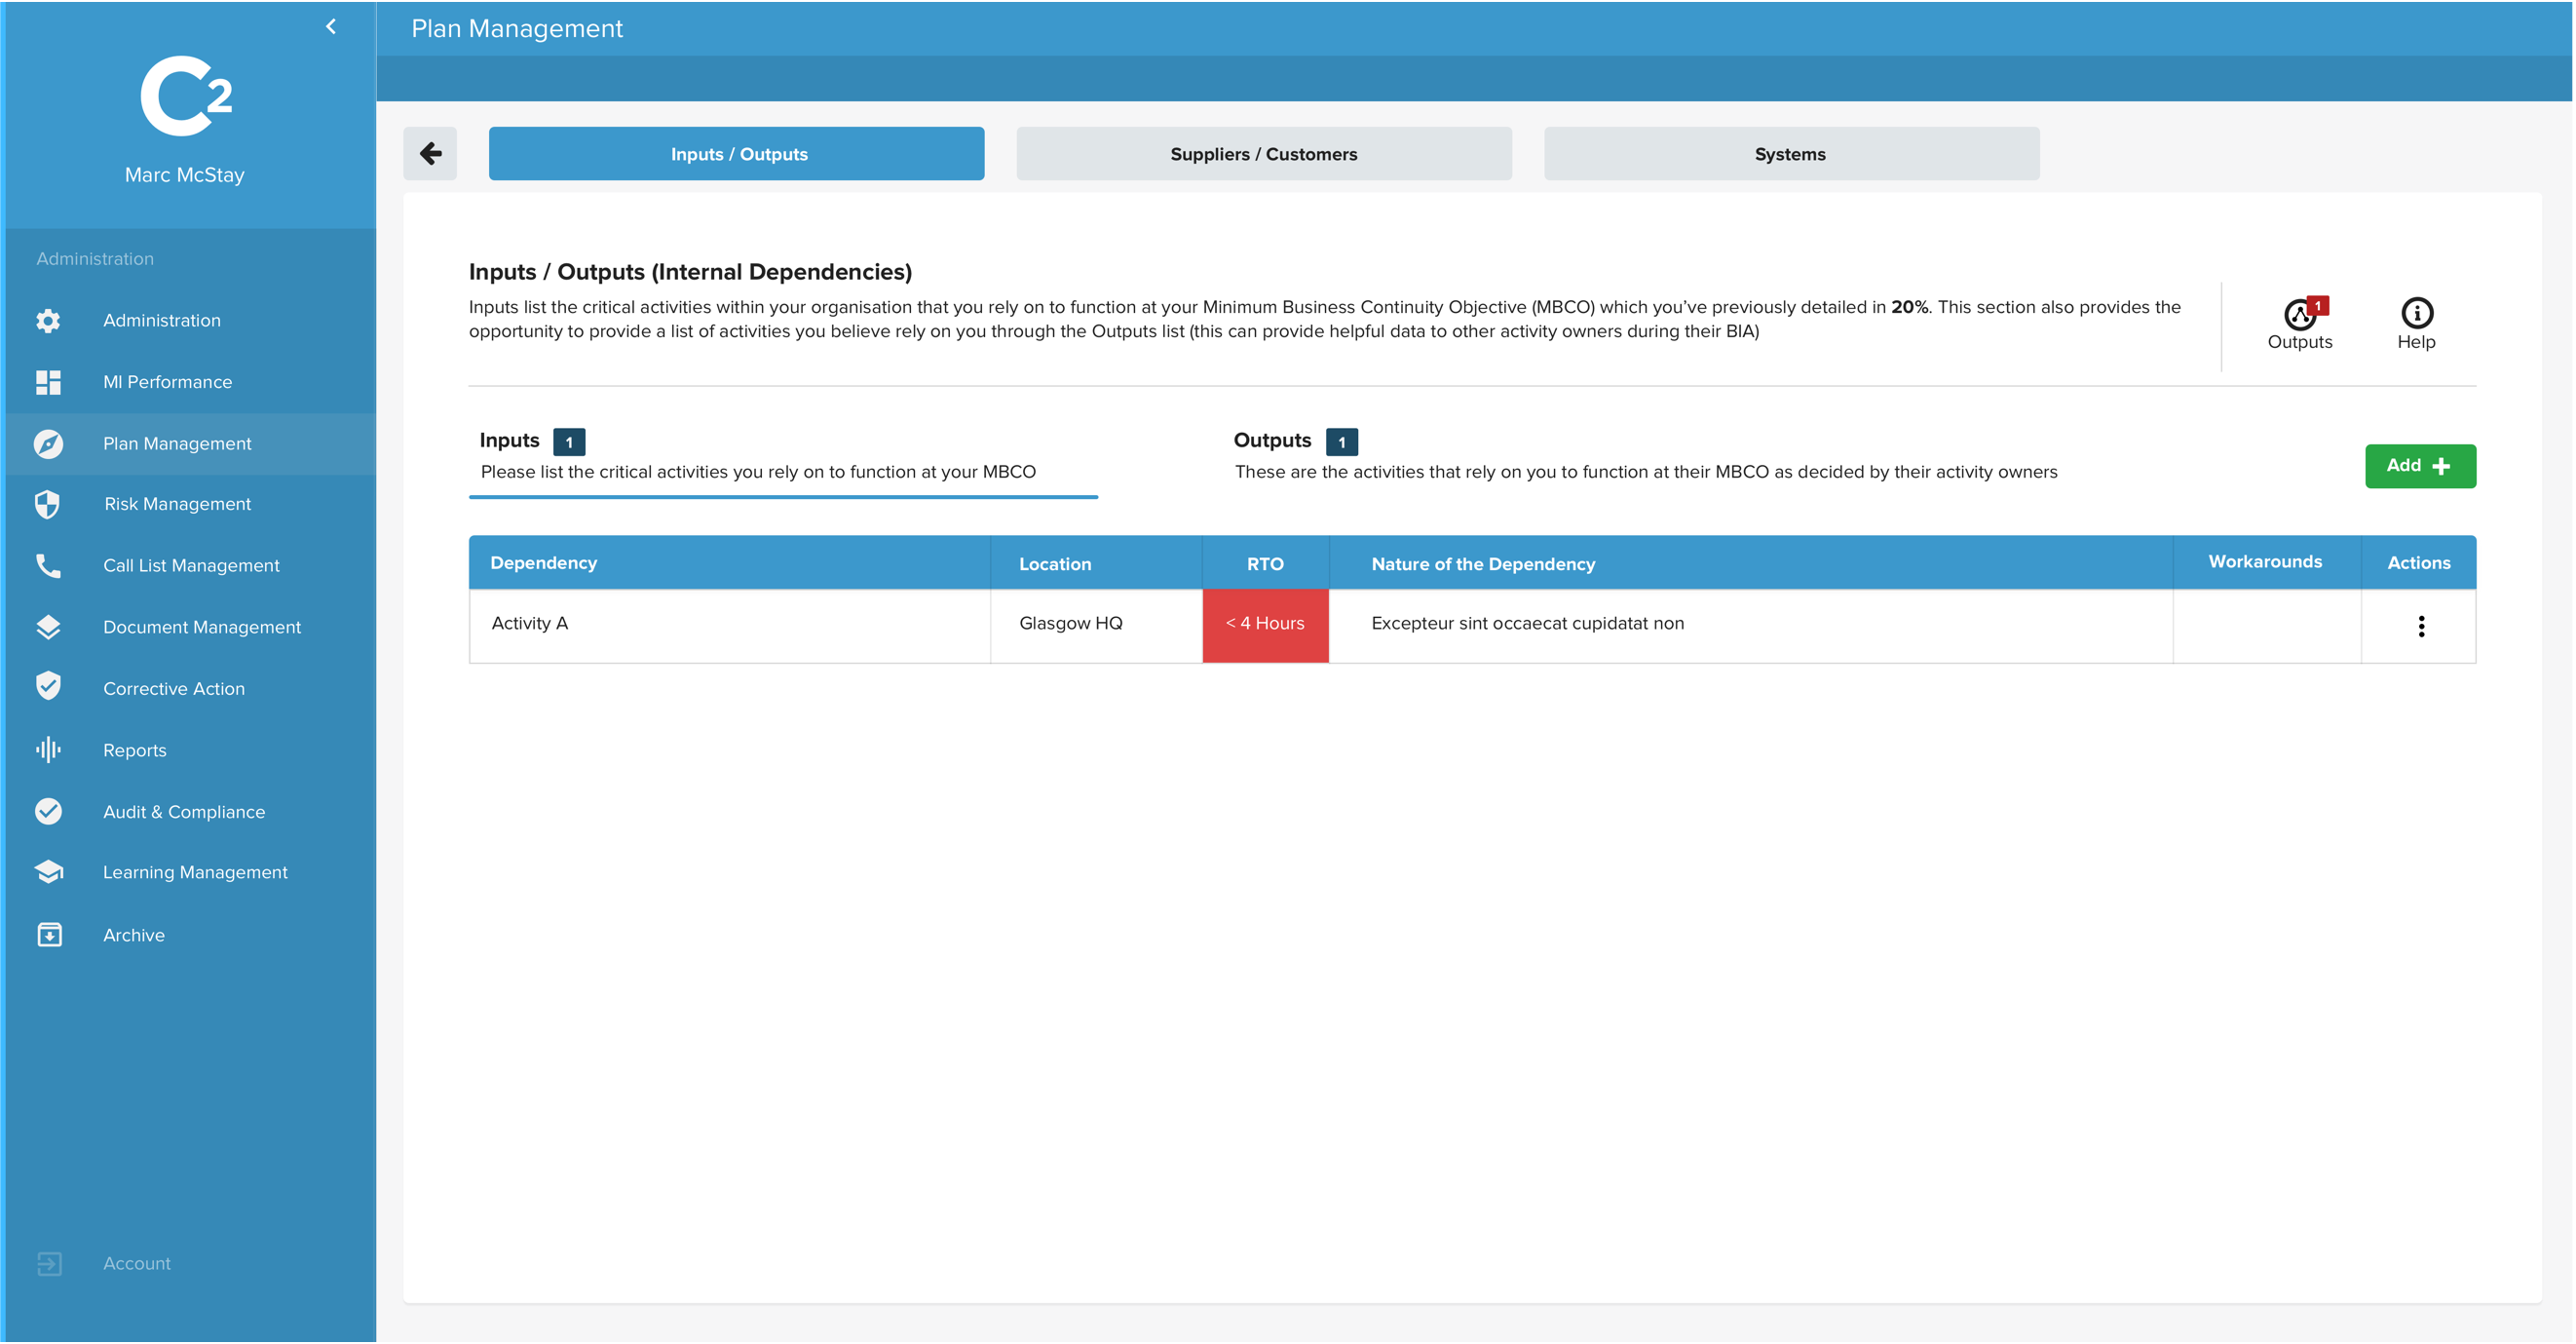
Task: Click the Add button to add dependency
Action: [2416, 465]
